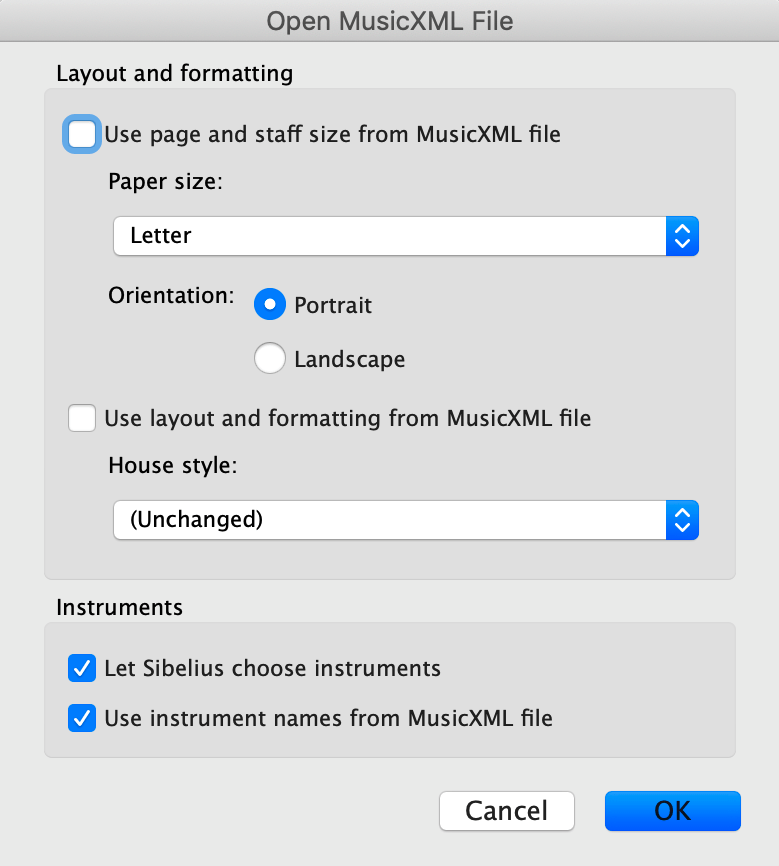Uncheck "Let Sibelius choose instruments"
Screen dimensions: 779x866
tap(82, 668)
